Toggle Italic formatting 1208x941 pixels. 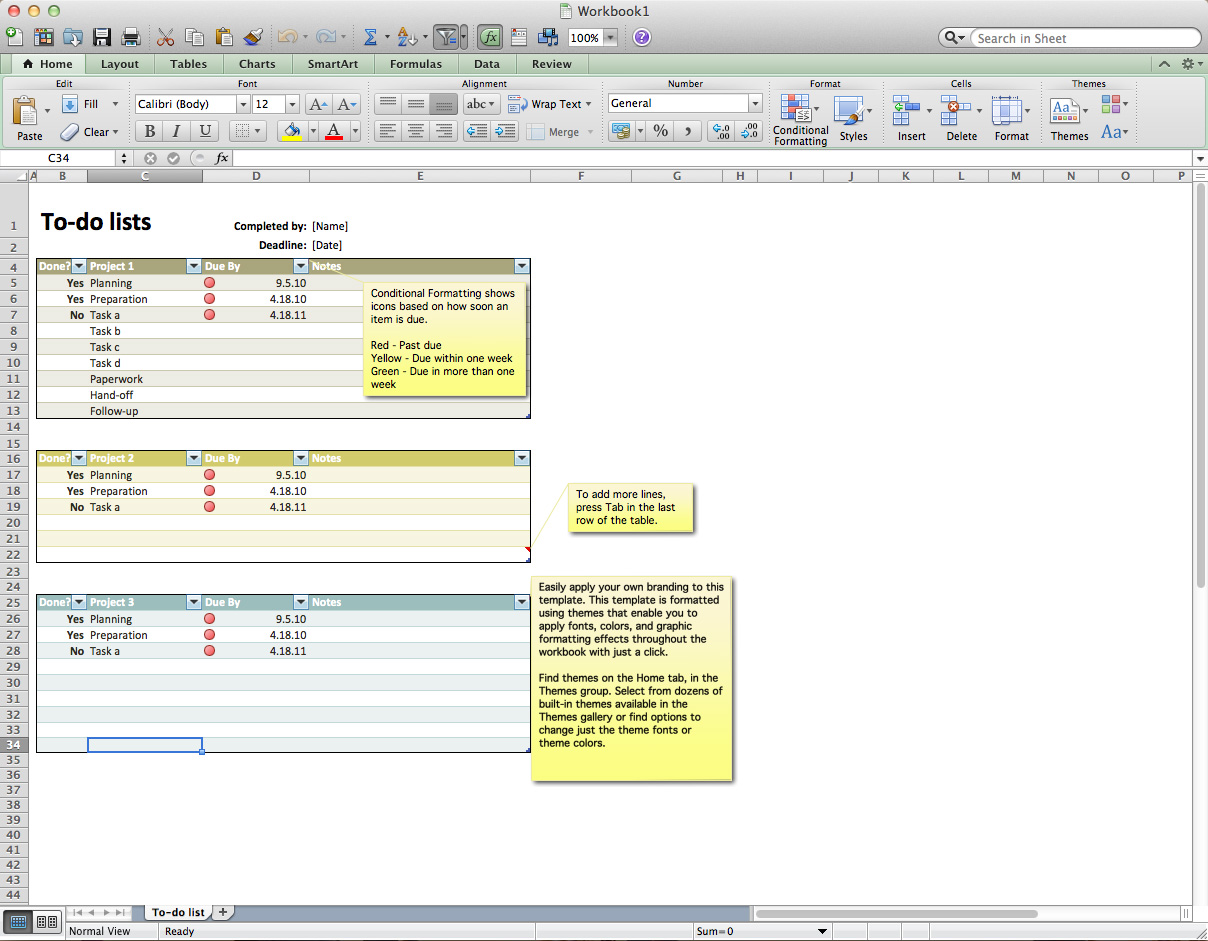[x=177, y=131]
